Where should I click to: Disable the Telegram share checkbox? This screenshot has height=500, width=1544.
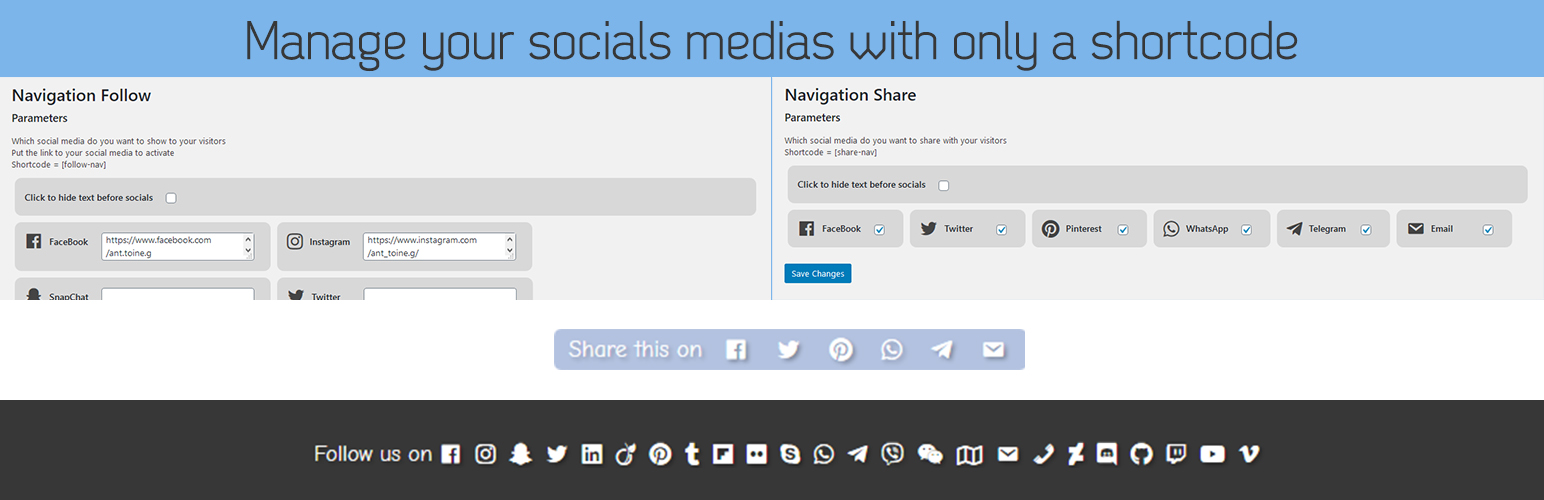pos(1366,229)
